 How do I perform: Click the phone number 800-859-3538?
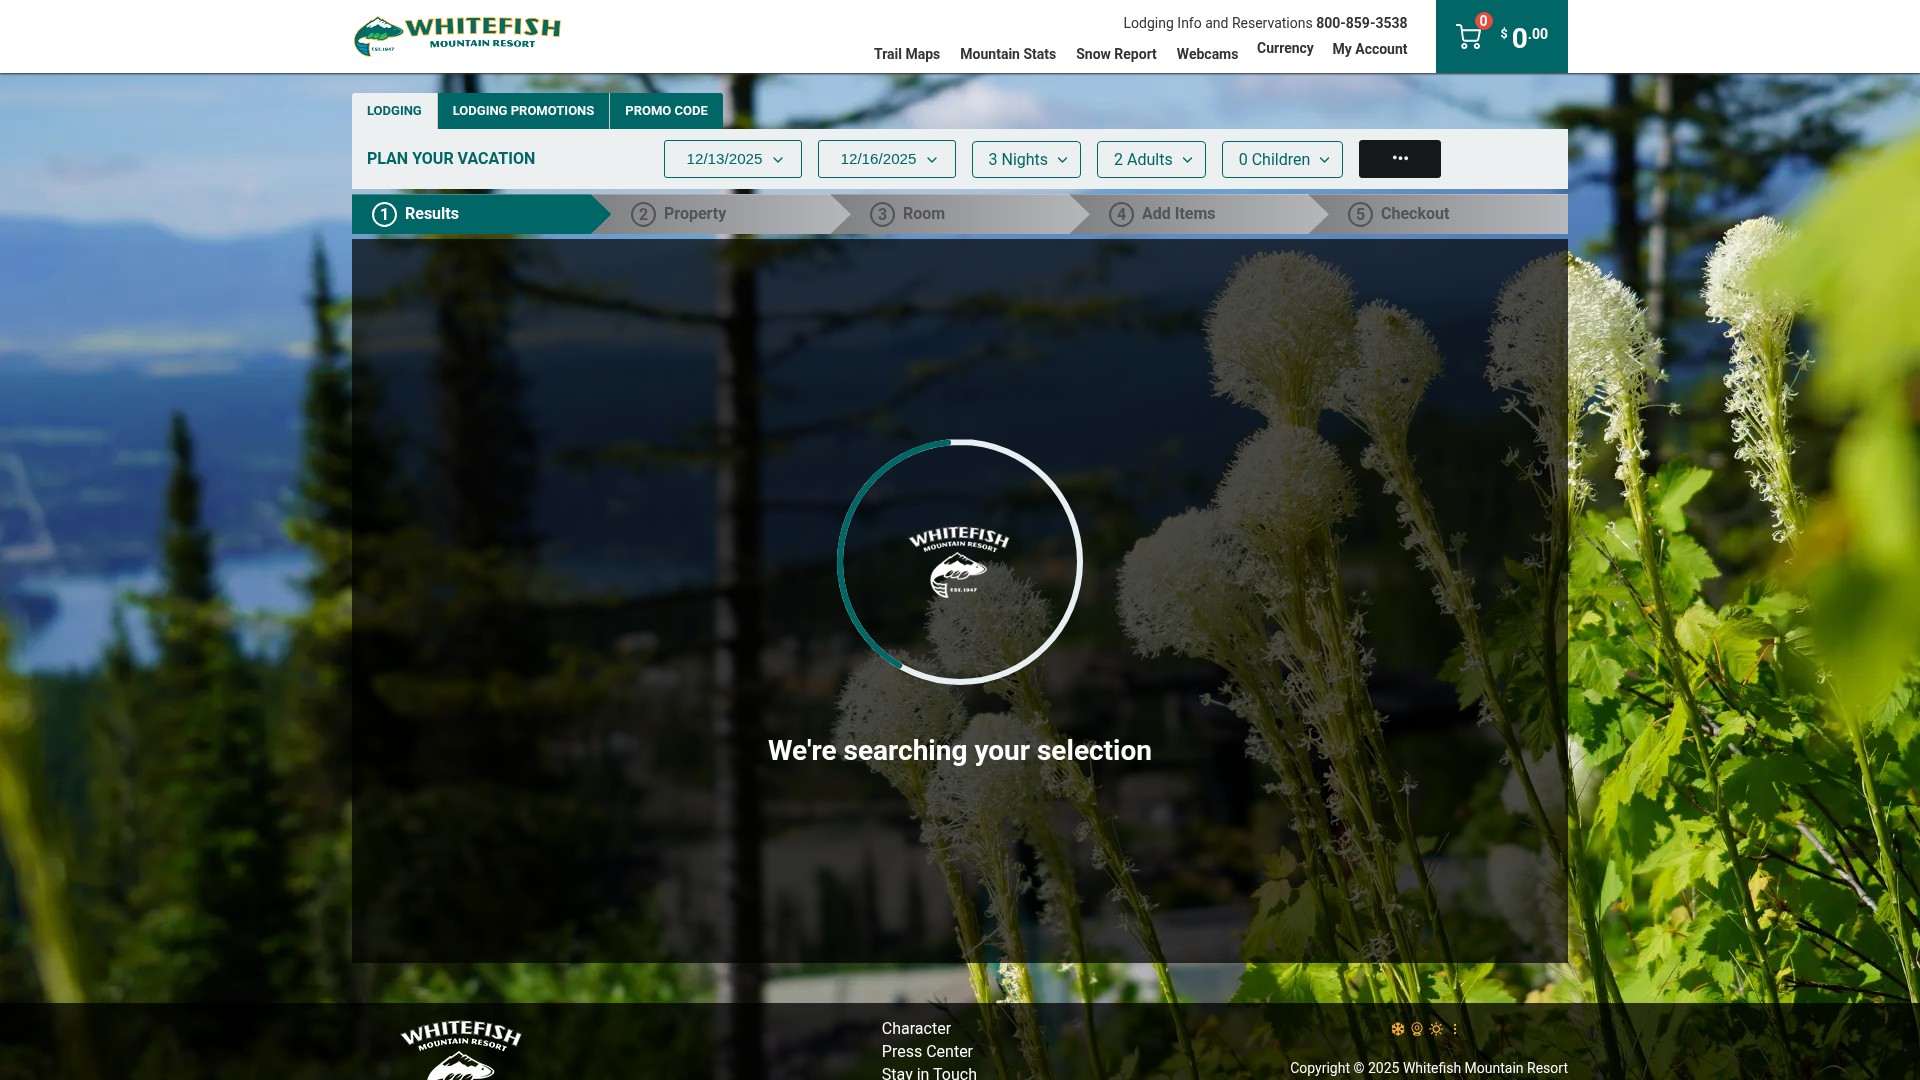click(1361, 23)
